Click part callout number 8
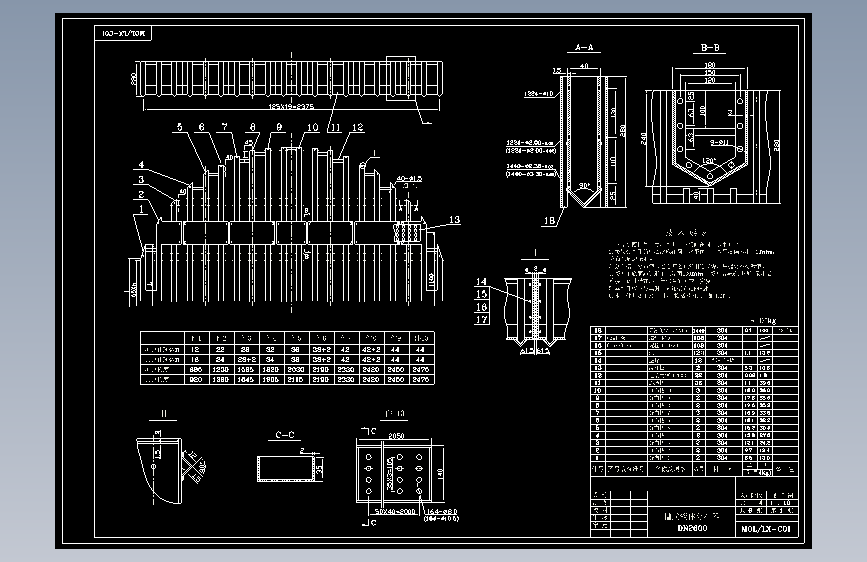This screenshot has height=562, width=867. click(253, 127)
